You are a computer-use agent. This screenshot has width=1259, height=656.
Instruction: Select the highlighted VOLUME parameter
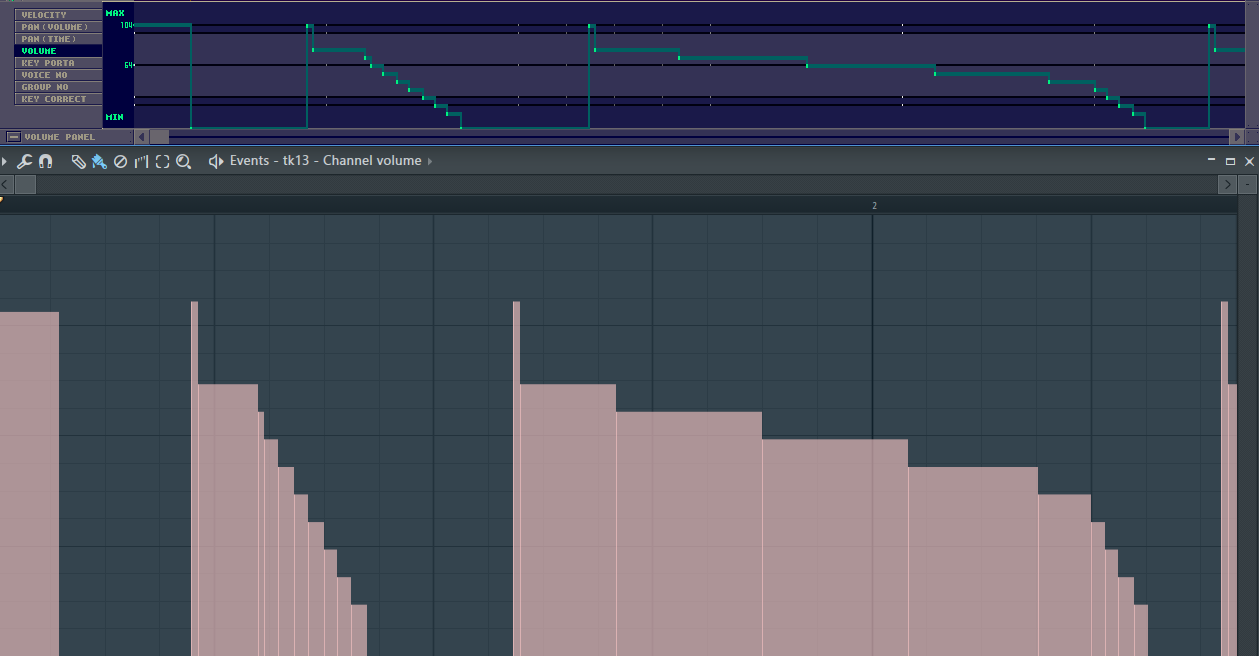[58, 51]
